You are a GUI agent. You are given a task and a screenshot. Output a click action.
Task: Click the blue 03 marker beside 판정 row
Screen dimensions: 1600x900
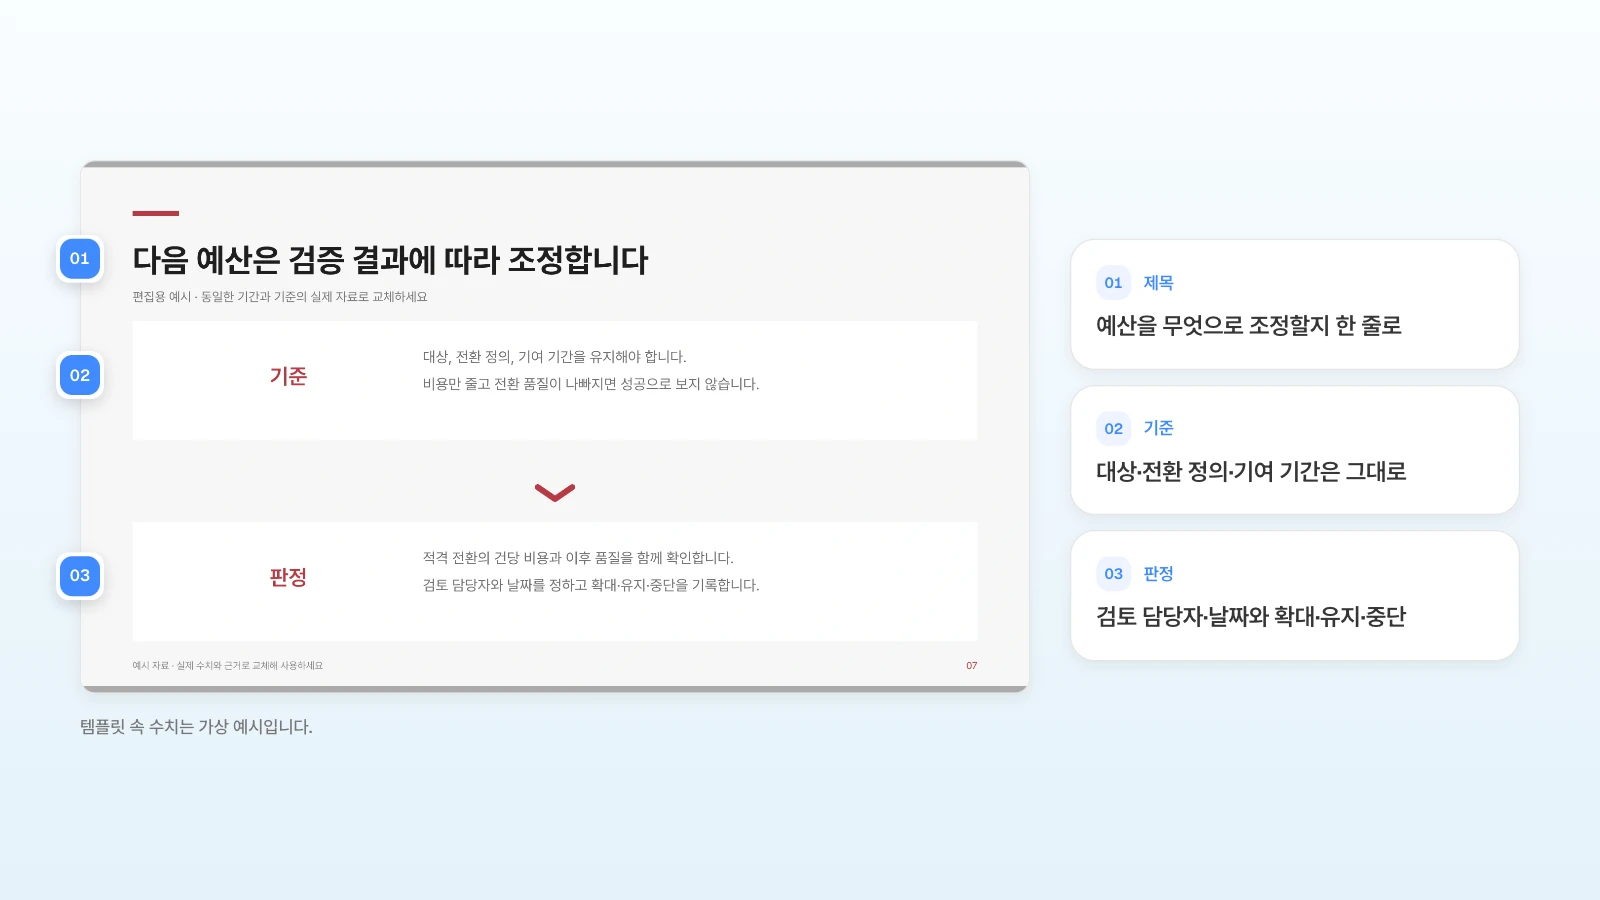(x=80, y=576)
